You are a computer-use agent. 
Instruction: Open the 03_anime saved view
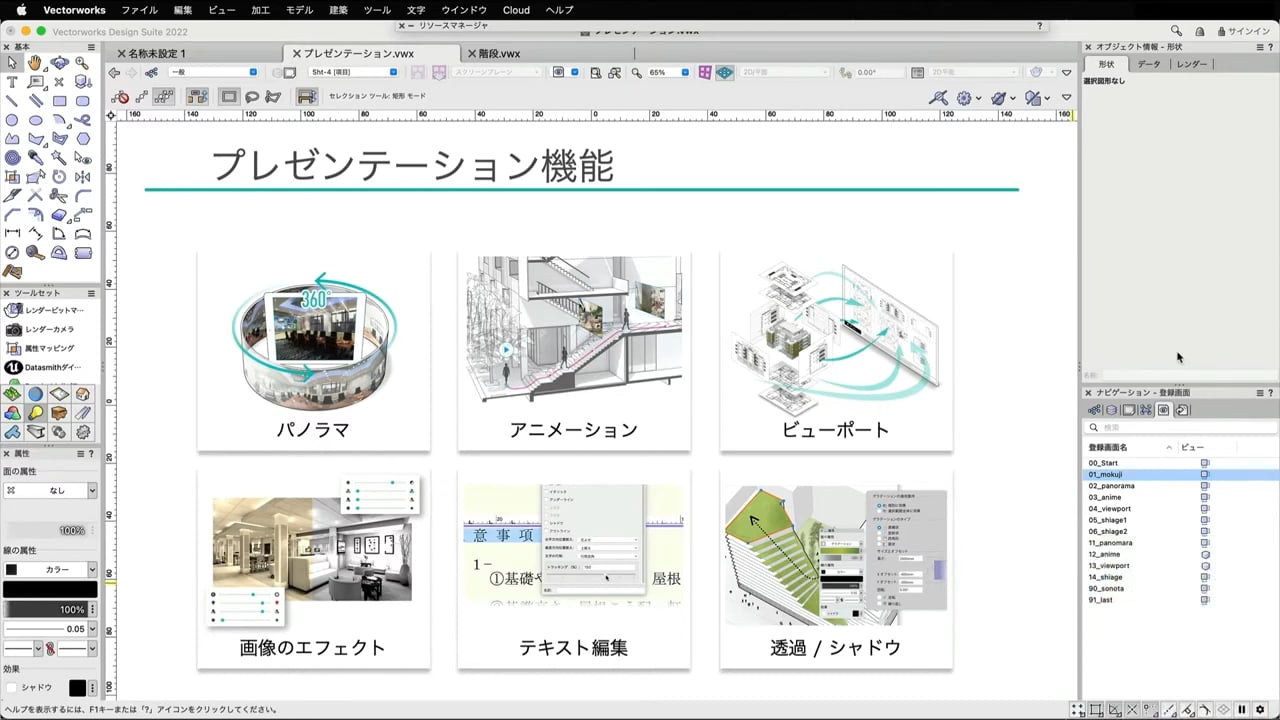tap(1105, 497)
